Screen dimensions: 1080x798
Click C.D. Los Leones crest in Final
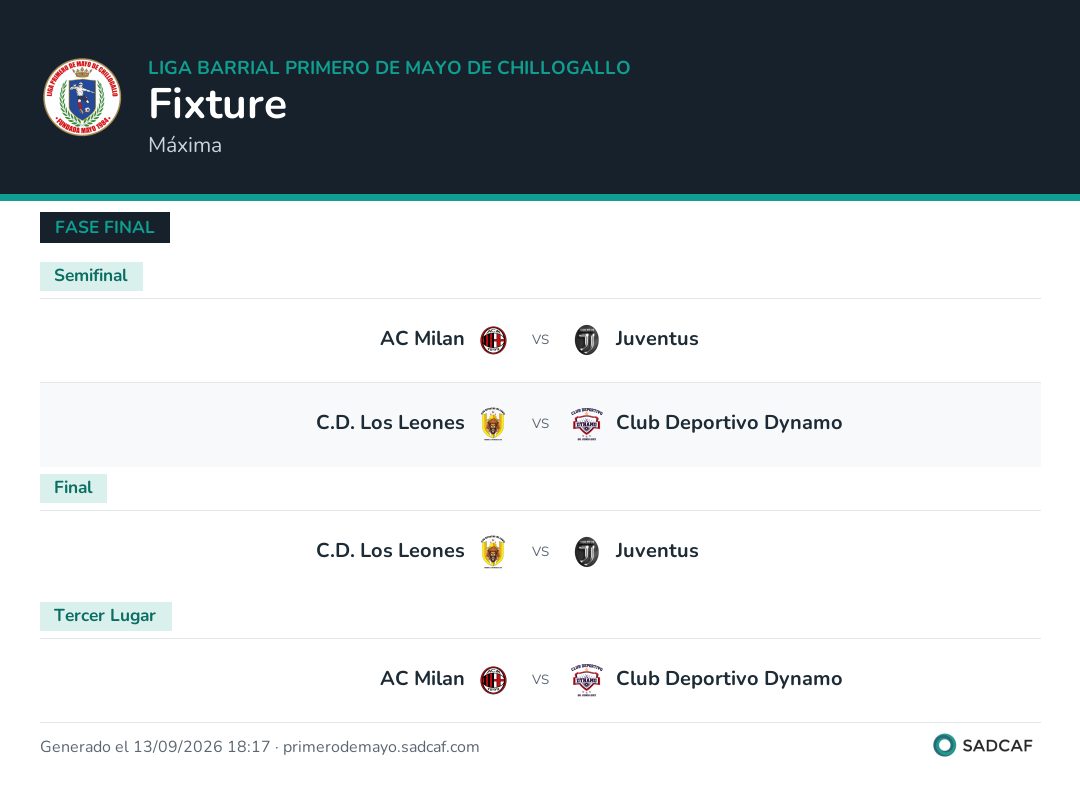(493, 552)
